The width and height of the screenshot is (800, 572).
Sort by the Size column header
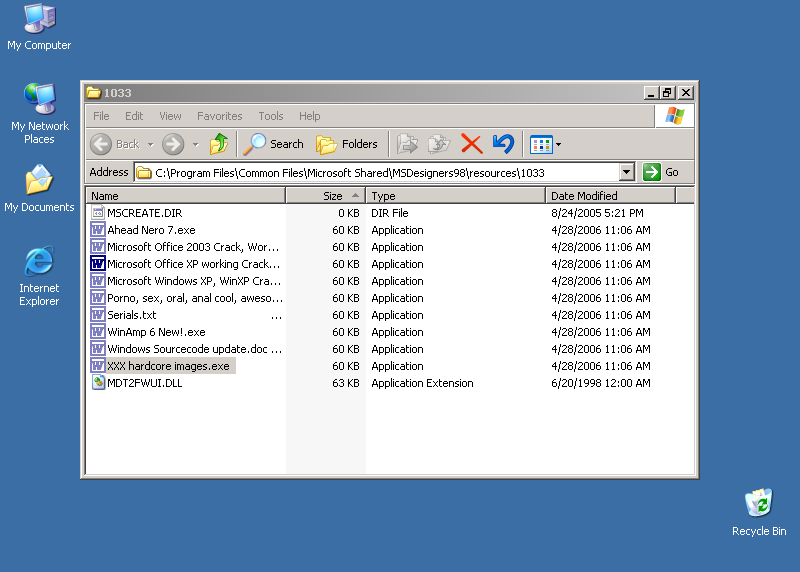(326, 196)
